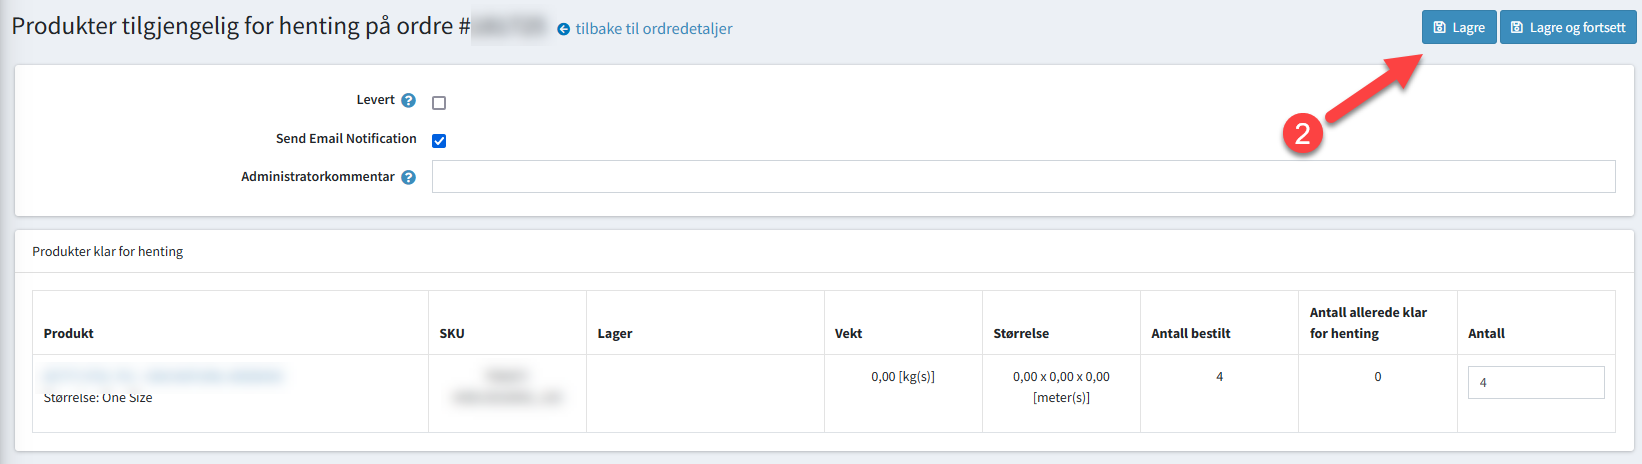Open tilbake til ordredetaljer link
1642x464 pixels.
tap(653, 29)
